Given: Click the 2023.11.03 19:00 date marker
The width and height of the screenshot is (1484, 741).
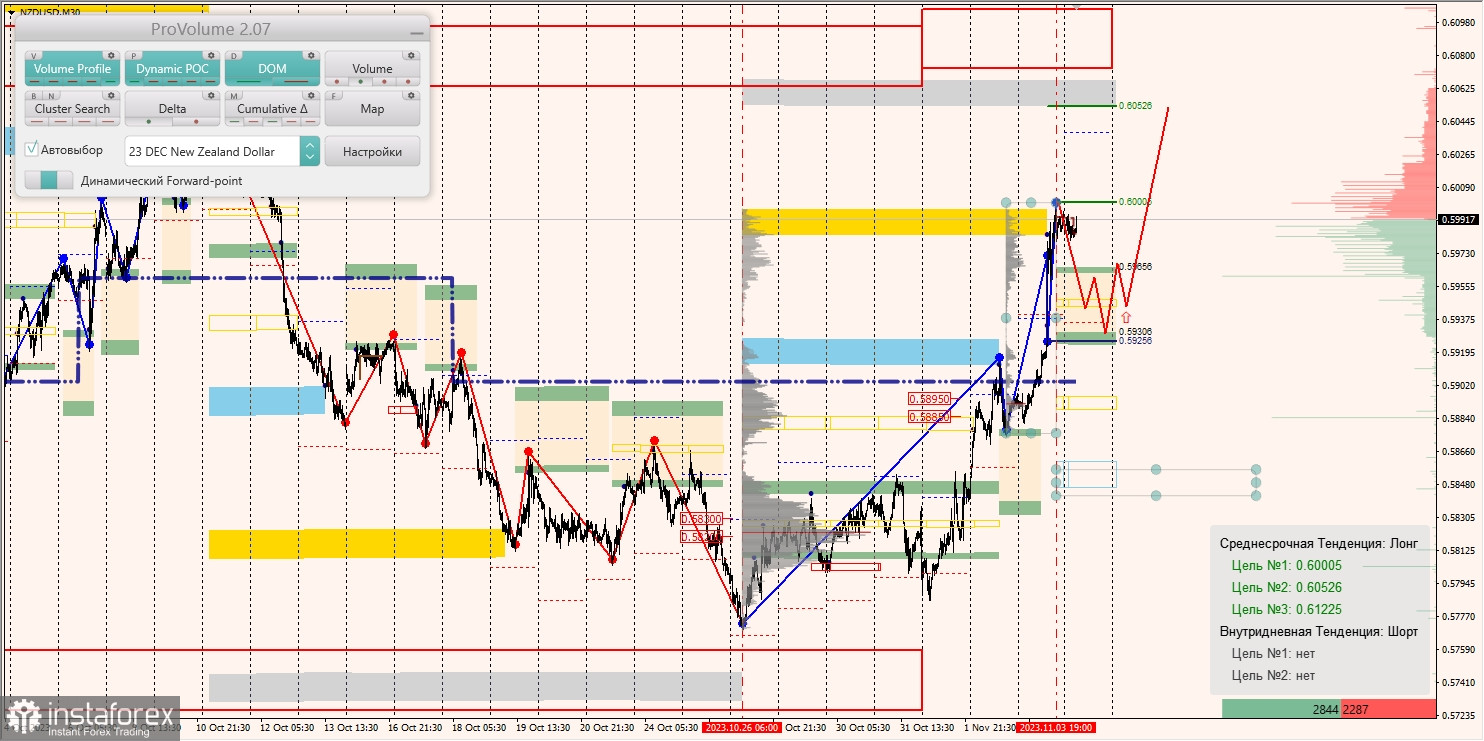Looking at the screenshot, I should tap(1055, 728).
